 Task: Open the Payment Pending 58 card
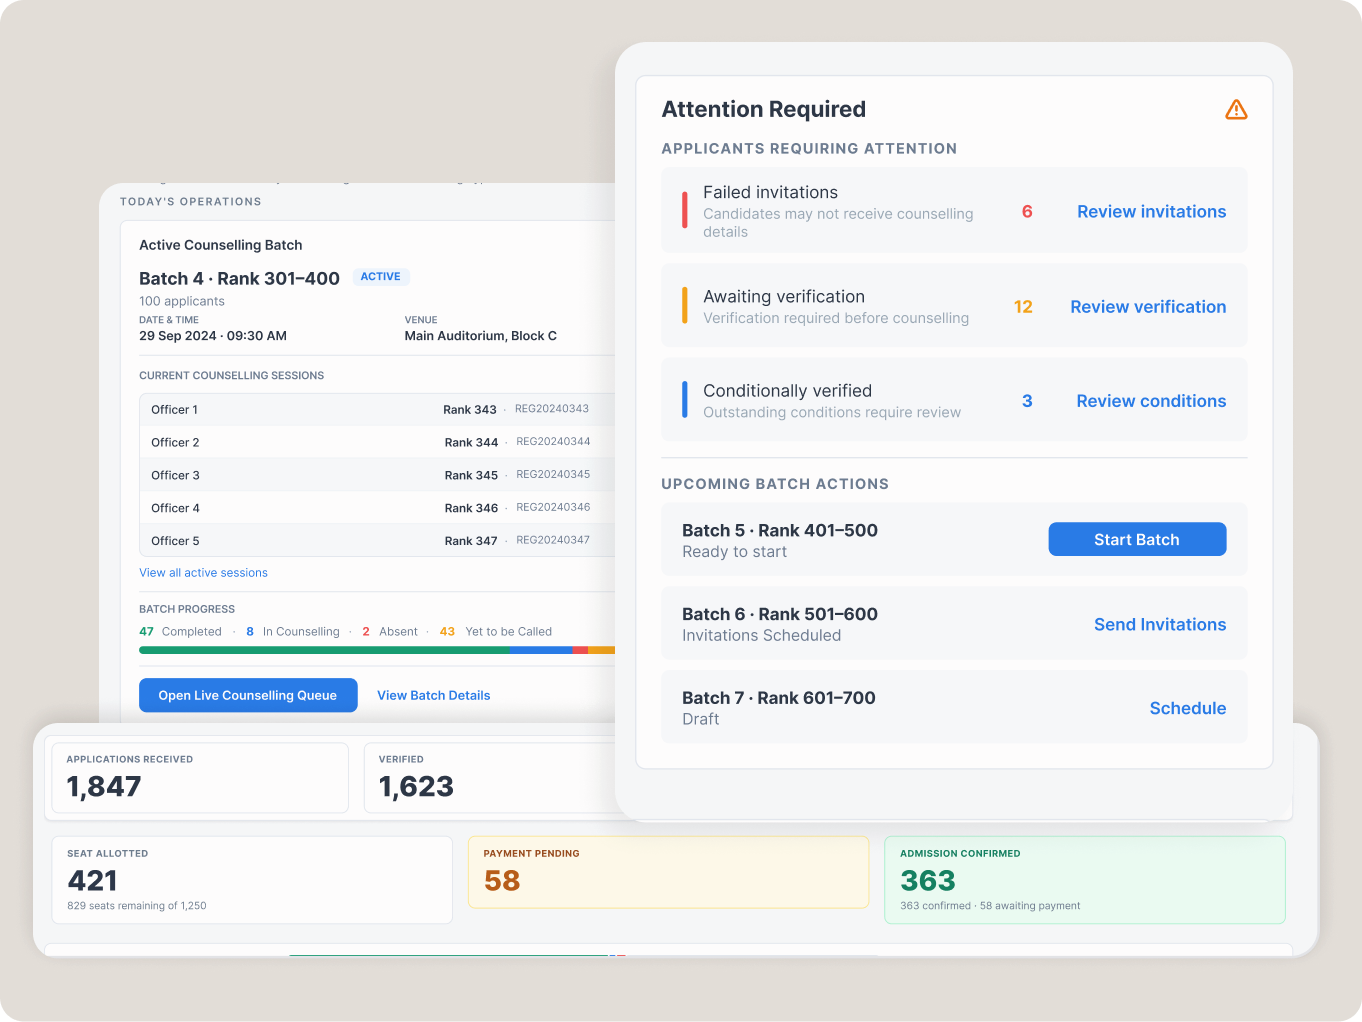[668, 872]
